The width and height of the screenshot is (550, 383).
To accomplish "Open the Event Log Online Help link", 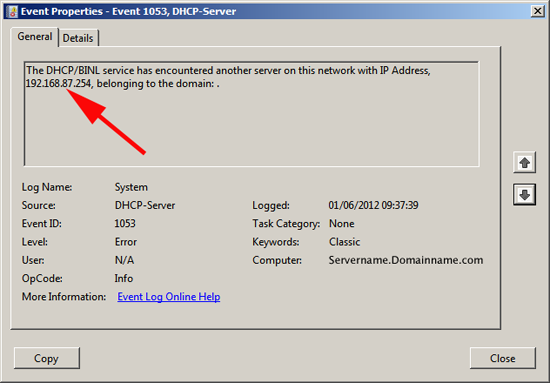I will (169, 297).
